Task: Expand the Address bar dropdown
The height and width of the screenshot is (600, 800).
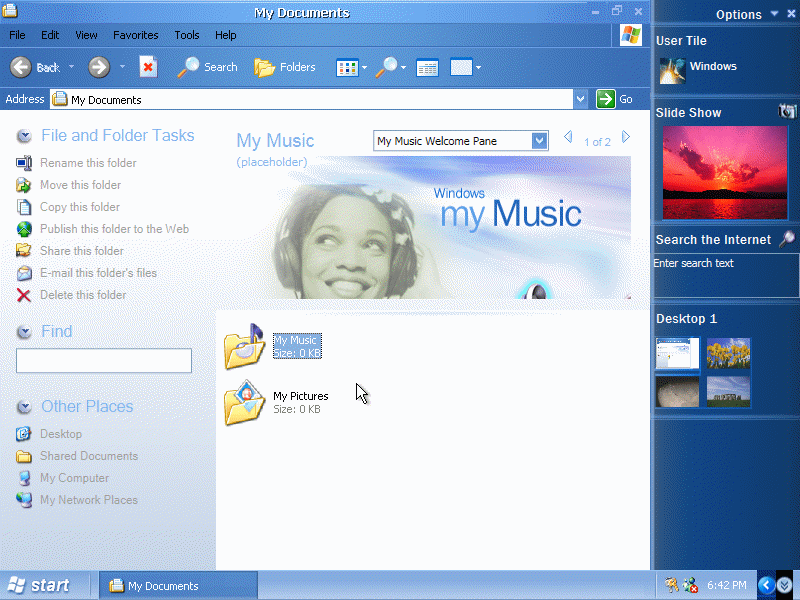Action: click(580, 99)
